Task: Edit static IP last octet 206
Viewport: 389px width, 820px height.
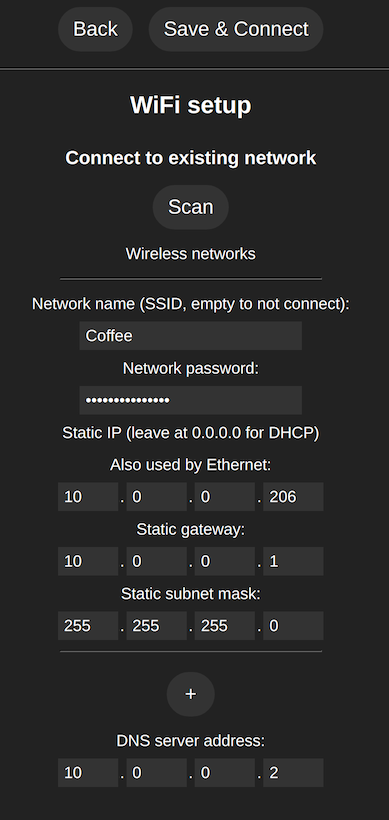Action: point(293,497)
